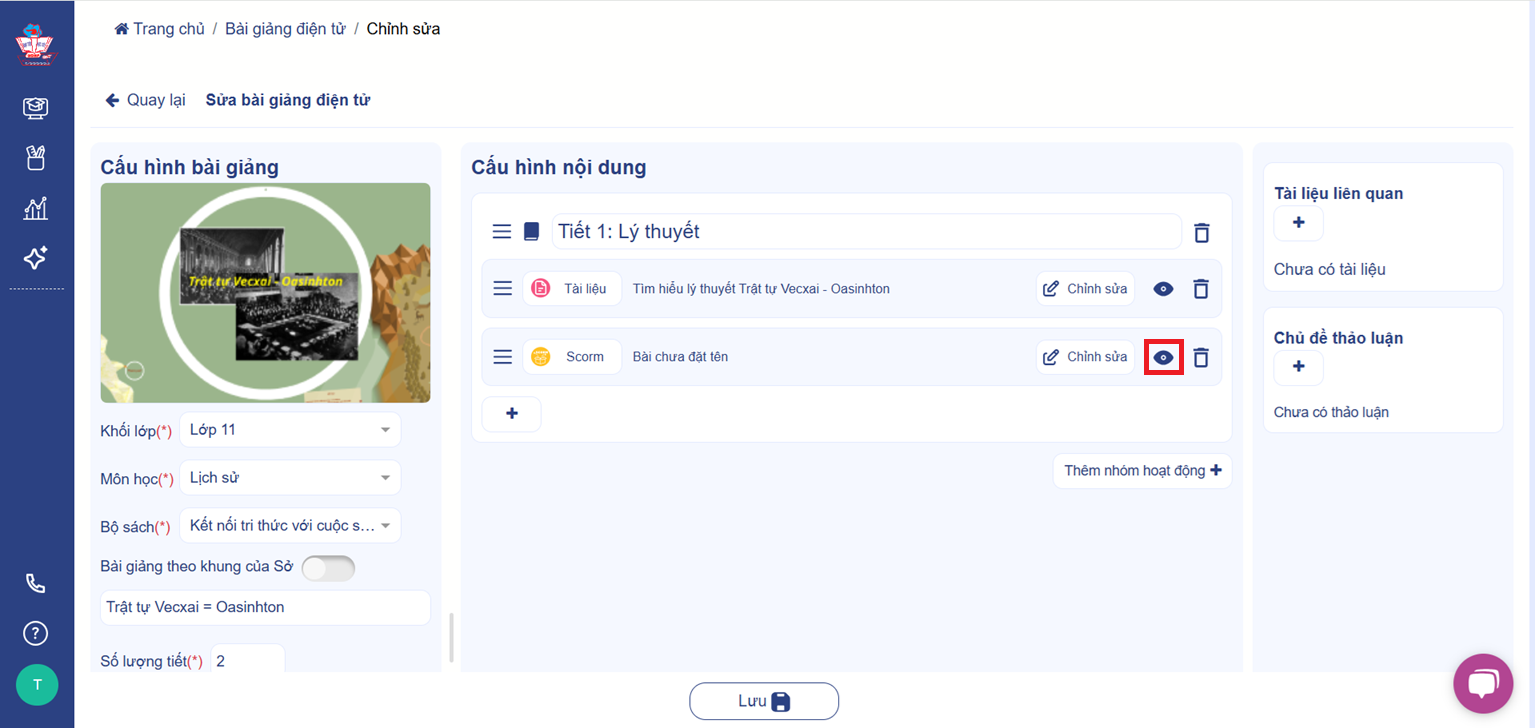
Task: Click the phone contact icon
Action: coord(36,583)
